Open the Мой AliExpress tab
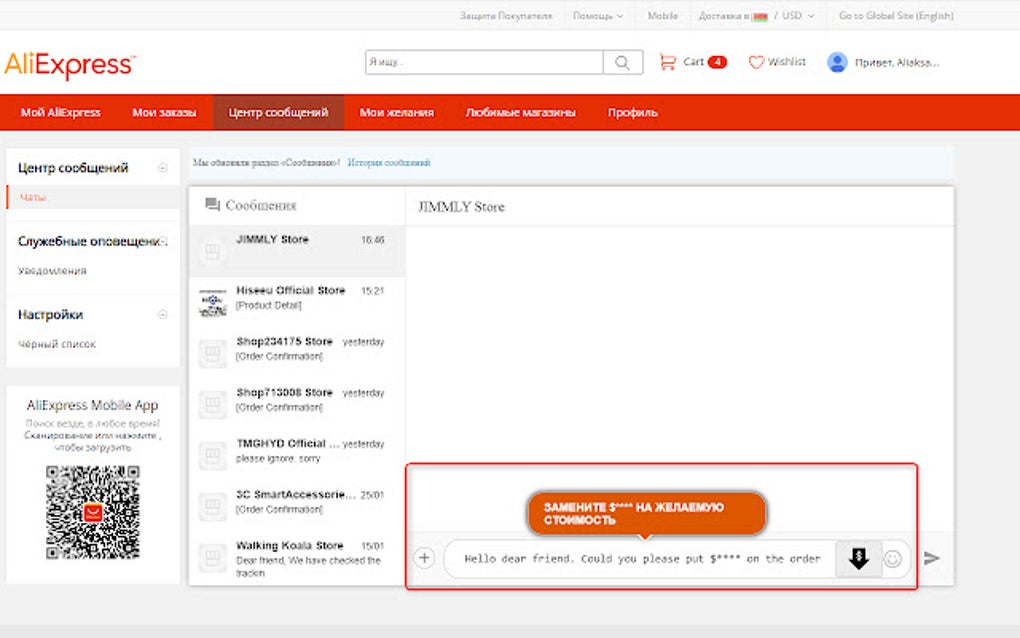1020x638 pixels. click(60, 113)
